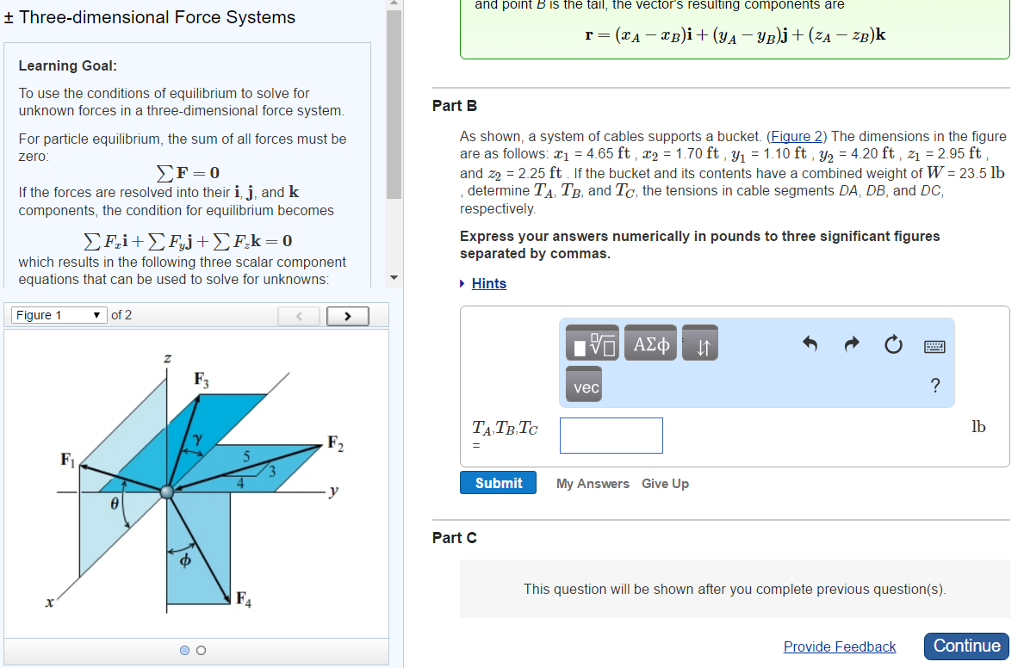Click the Continue button
Image resolution: width=1024 pixels, height=668 pixels.
click(x=965, y=646)
